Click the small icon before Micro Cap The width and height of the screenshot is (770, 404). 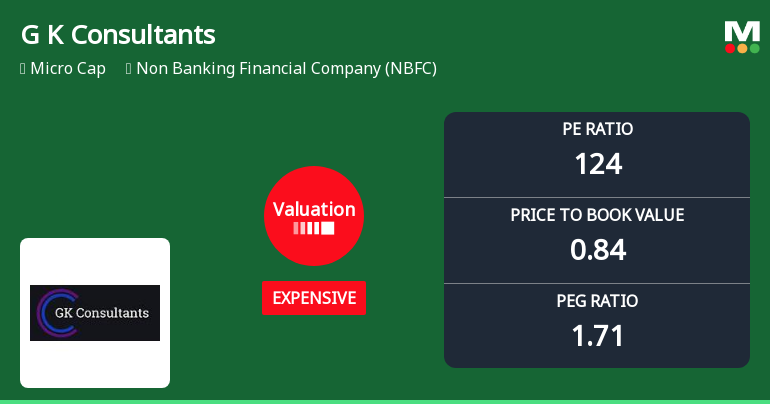coord(23,69)
